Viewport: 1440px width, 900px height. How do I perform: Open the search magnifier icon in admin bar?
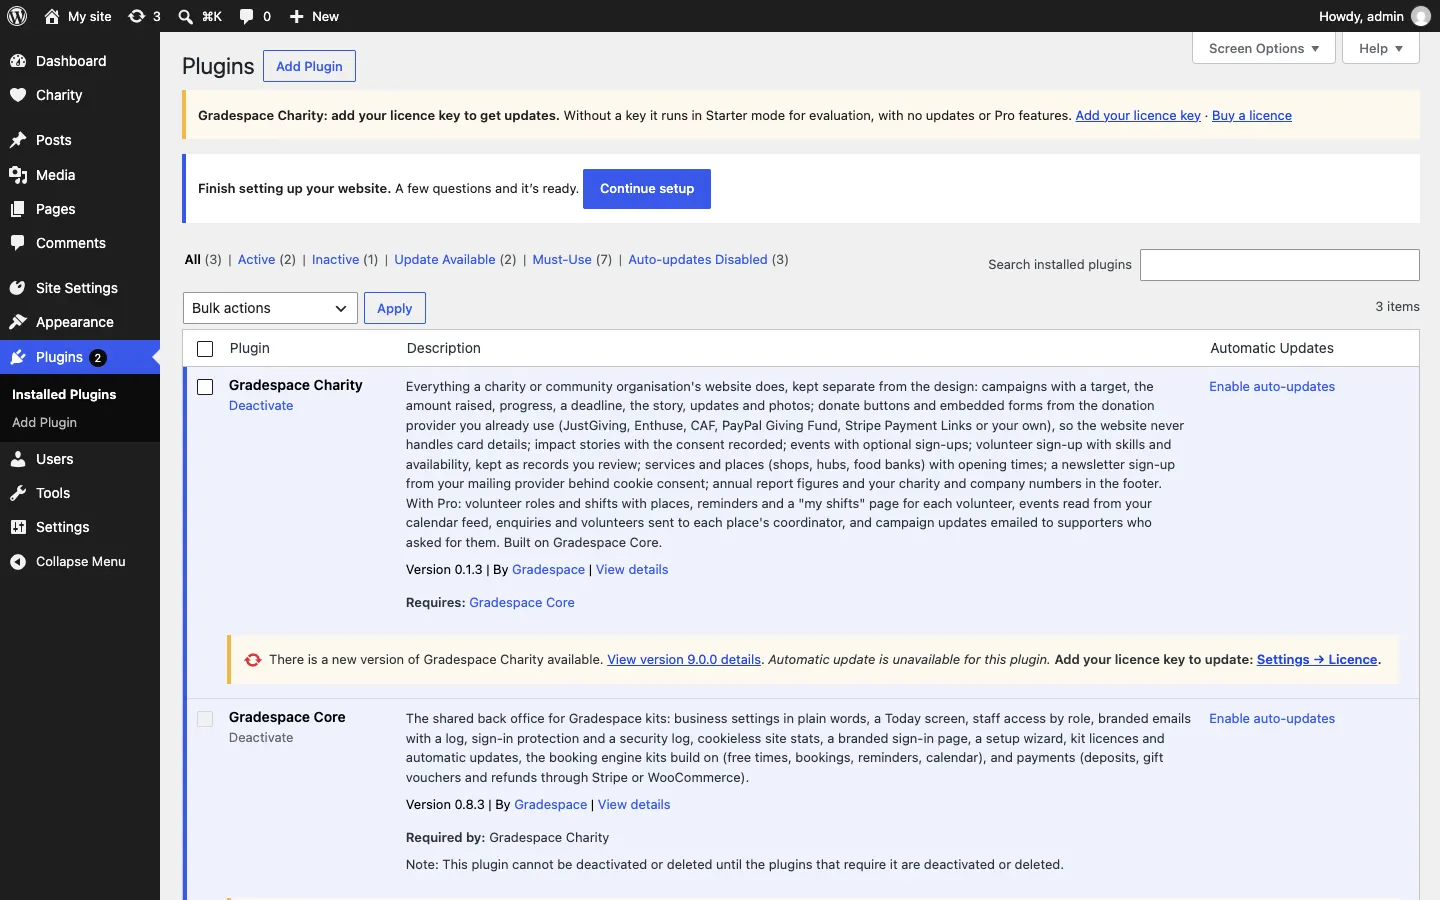coord(186,16)
